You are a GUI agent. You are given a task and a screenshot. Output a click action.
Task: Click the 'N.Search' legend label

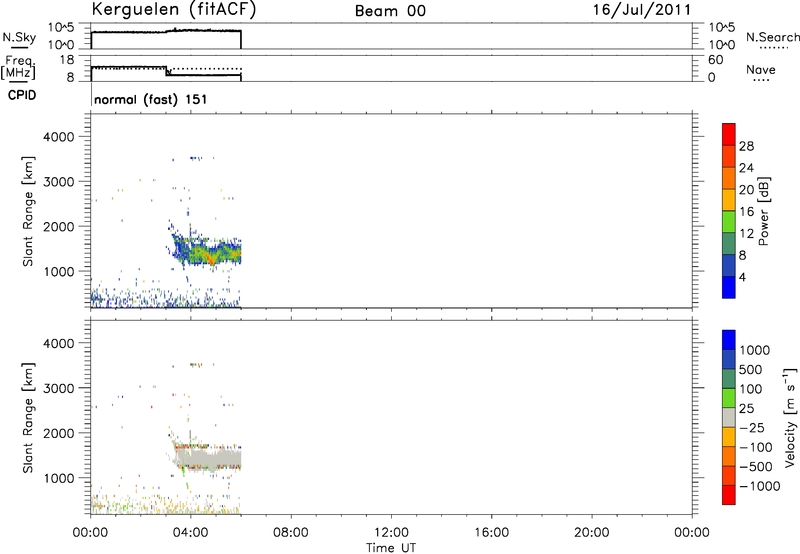pyautogui.click(x=772, y=37)
